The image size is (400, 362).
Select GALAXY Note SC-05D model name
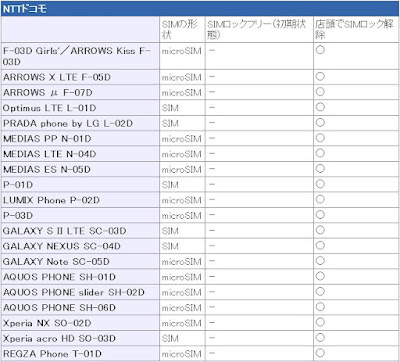[56, 261]
